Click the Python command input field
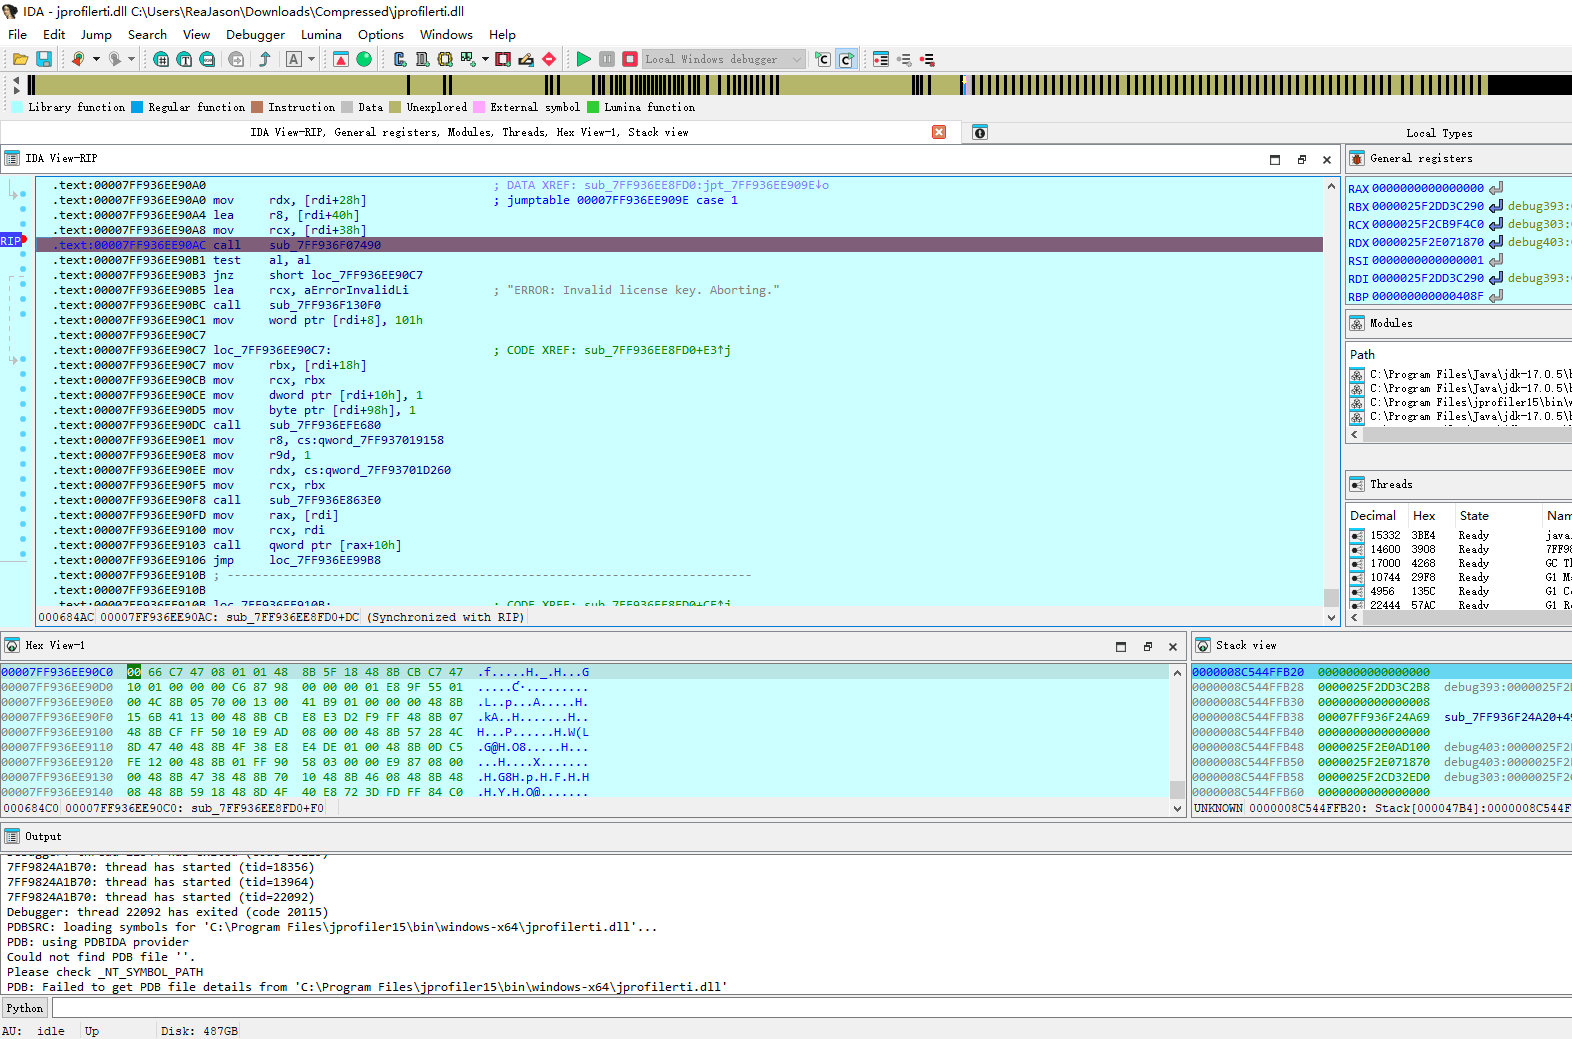The image size is (1572, 1039). click(800, 1008)
